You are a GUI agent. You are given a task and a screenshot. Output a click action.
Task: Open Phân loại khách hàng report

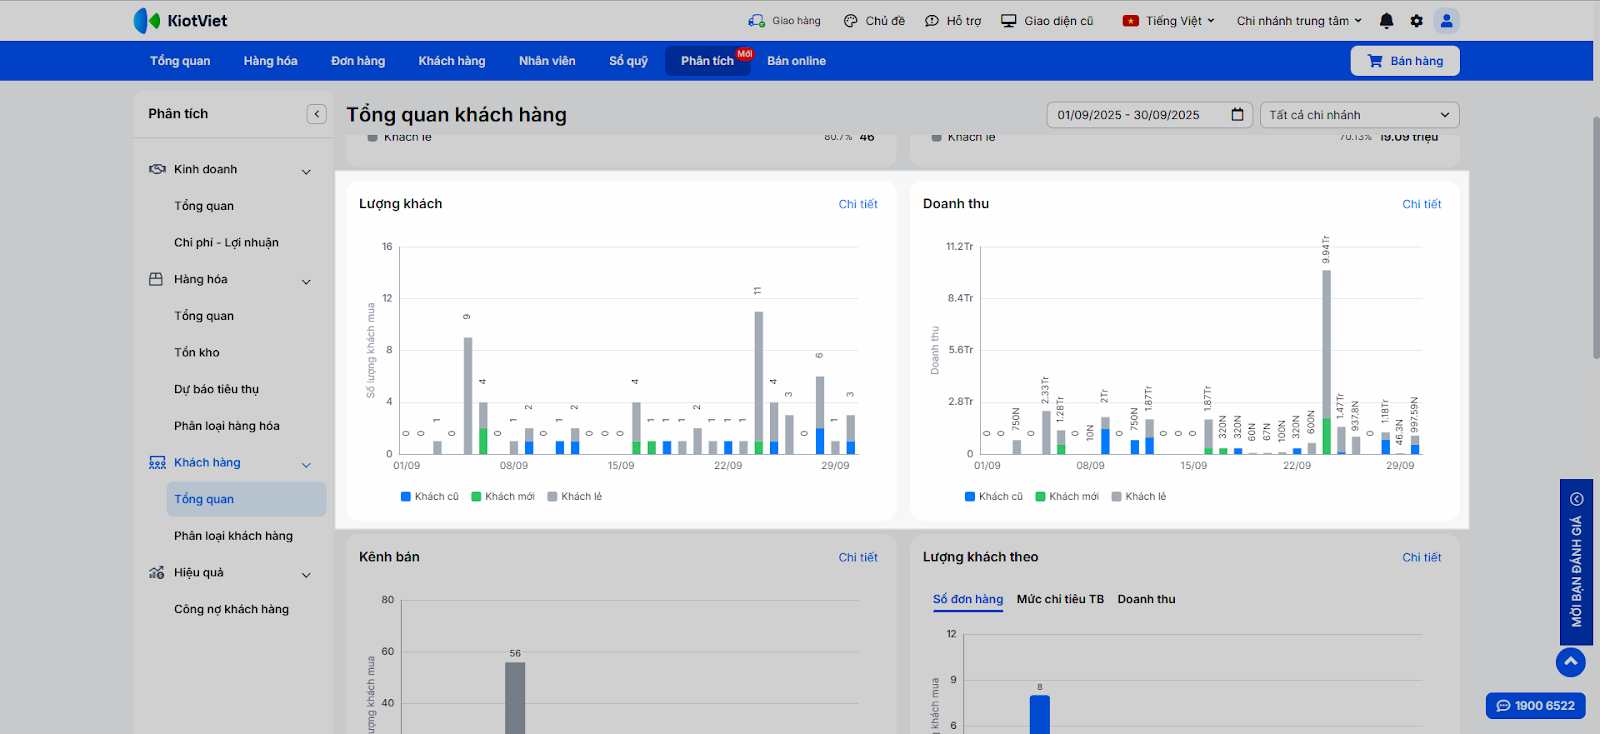point(233,536)
